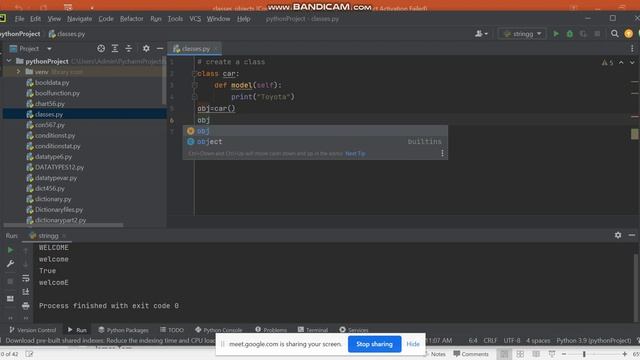Open Run panel settings gear icon
Viewport: 640px width, 360px height.
click(618, 235)
